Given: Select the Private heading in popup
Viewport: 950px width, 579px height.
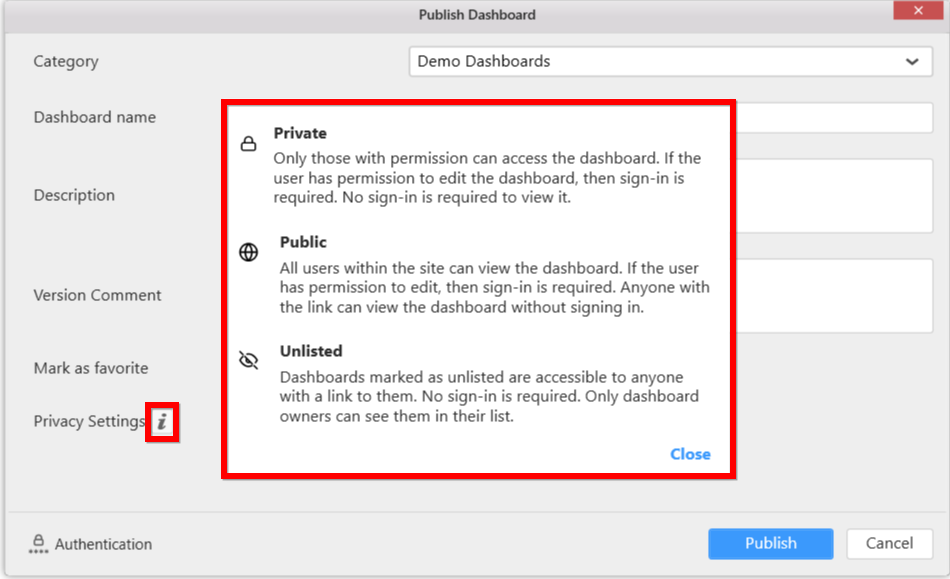Looking at the screenshot, I should point(300,133).
